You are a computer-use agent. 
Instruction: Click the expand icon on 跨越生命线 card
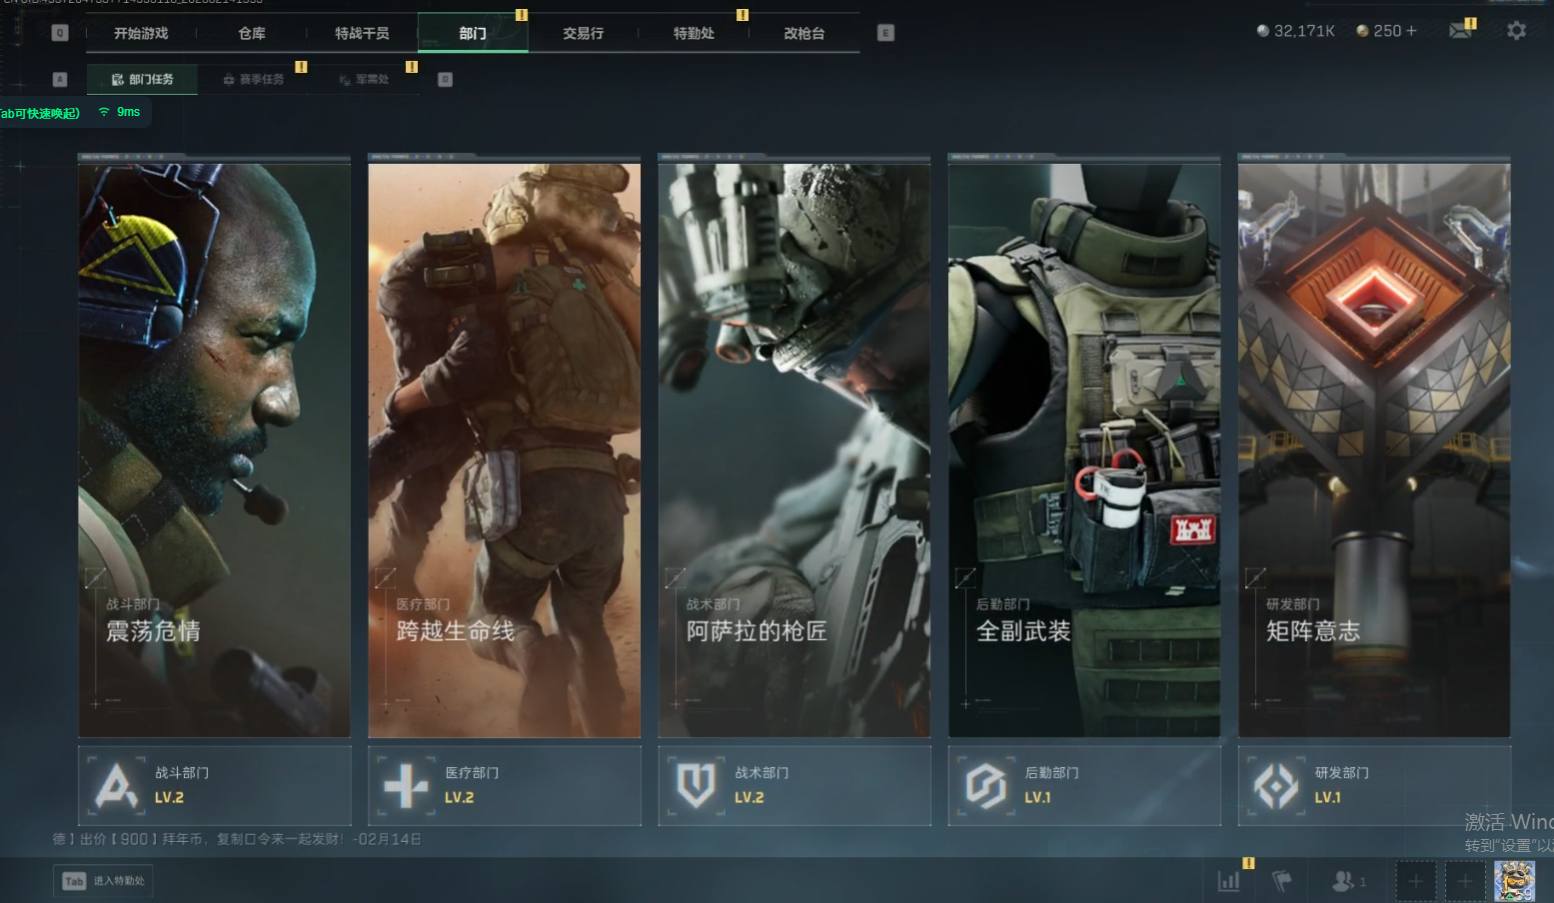click(385, 577)
